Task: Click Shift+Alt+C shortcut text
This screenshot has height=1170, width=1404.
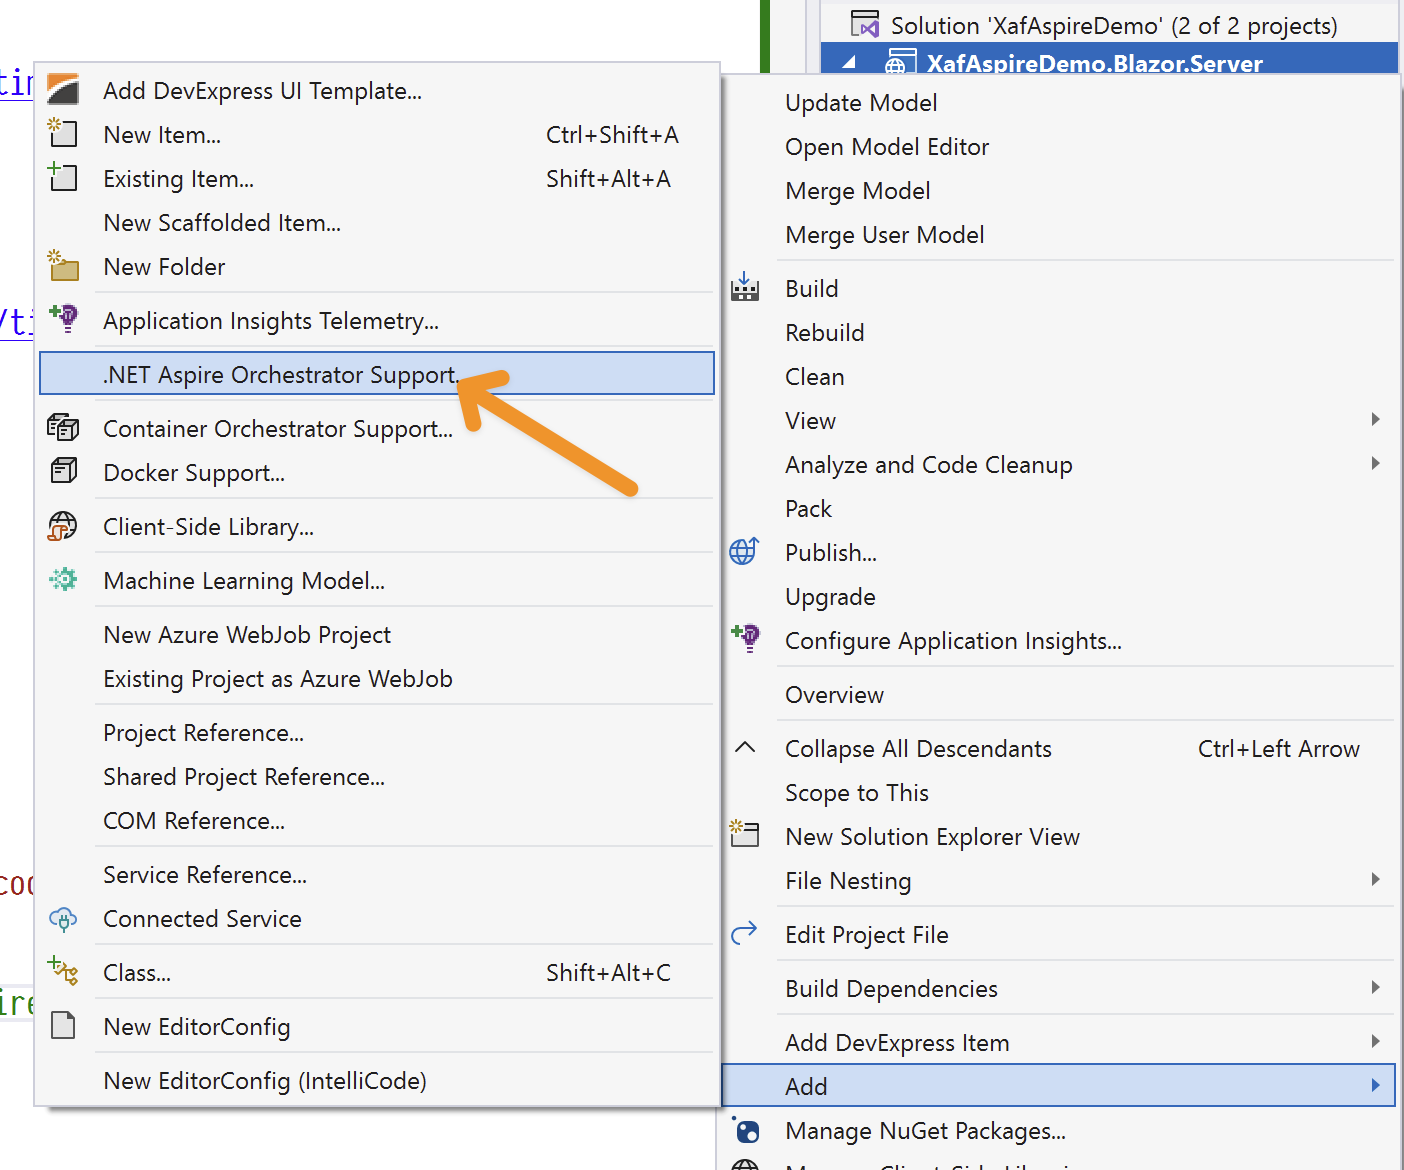Action: [608, 973]
